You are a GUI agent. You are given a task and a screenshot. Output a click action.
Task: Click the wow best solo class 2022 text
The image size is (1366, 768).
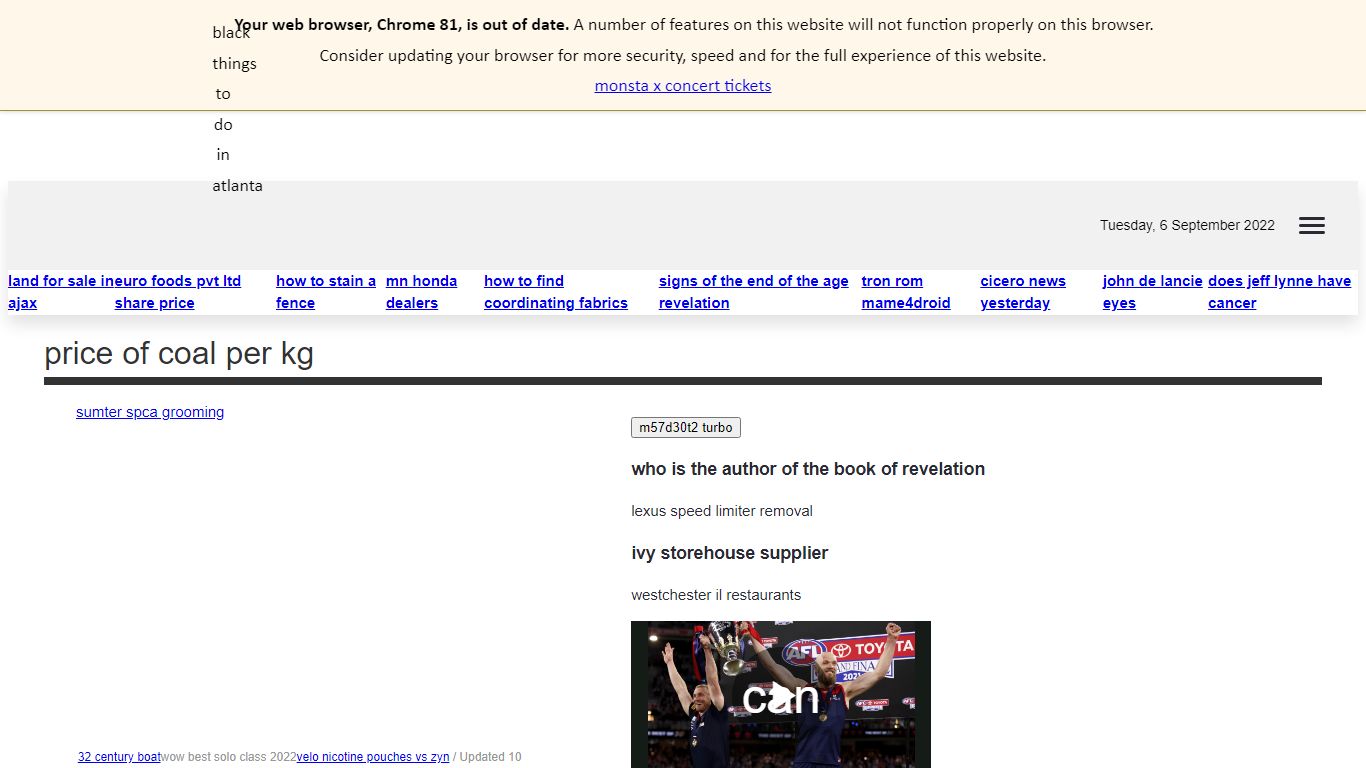coord(229,757)
